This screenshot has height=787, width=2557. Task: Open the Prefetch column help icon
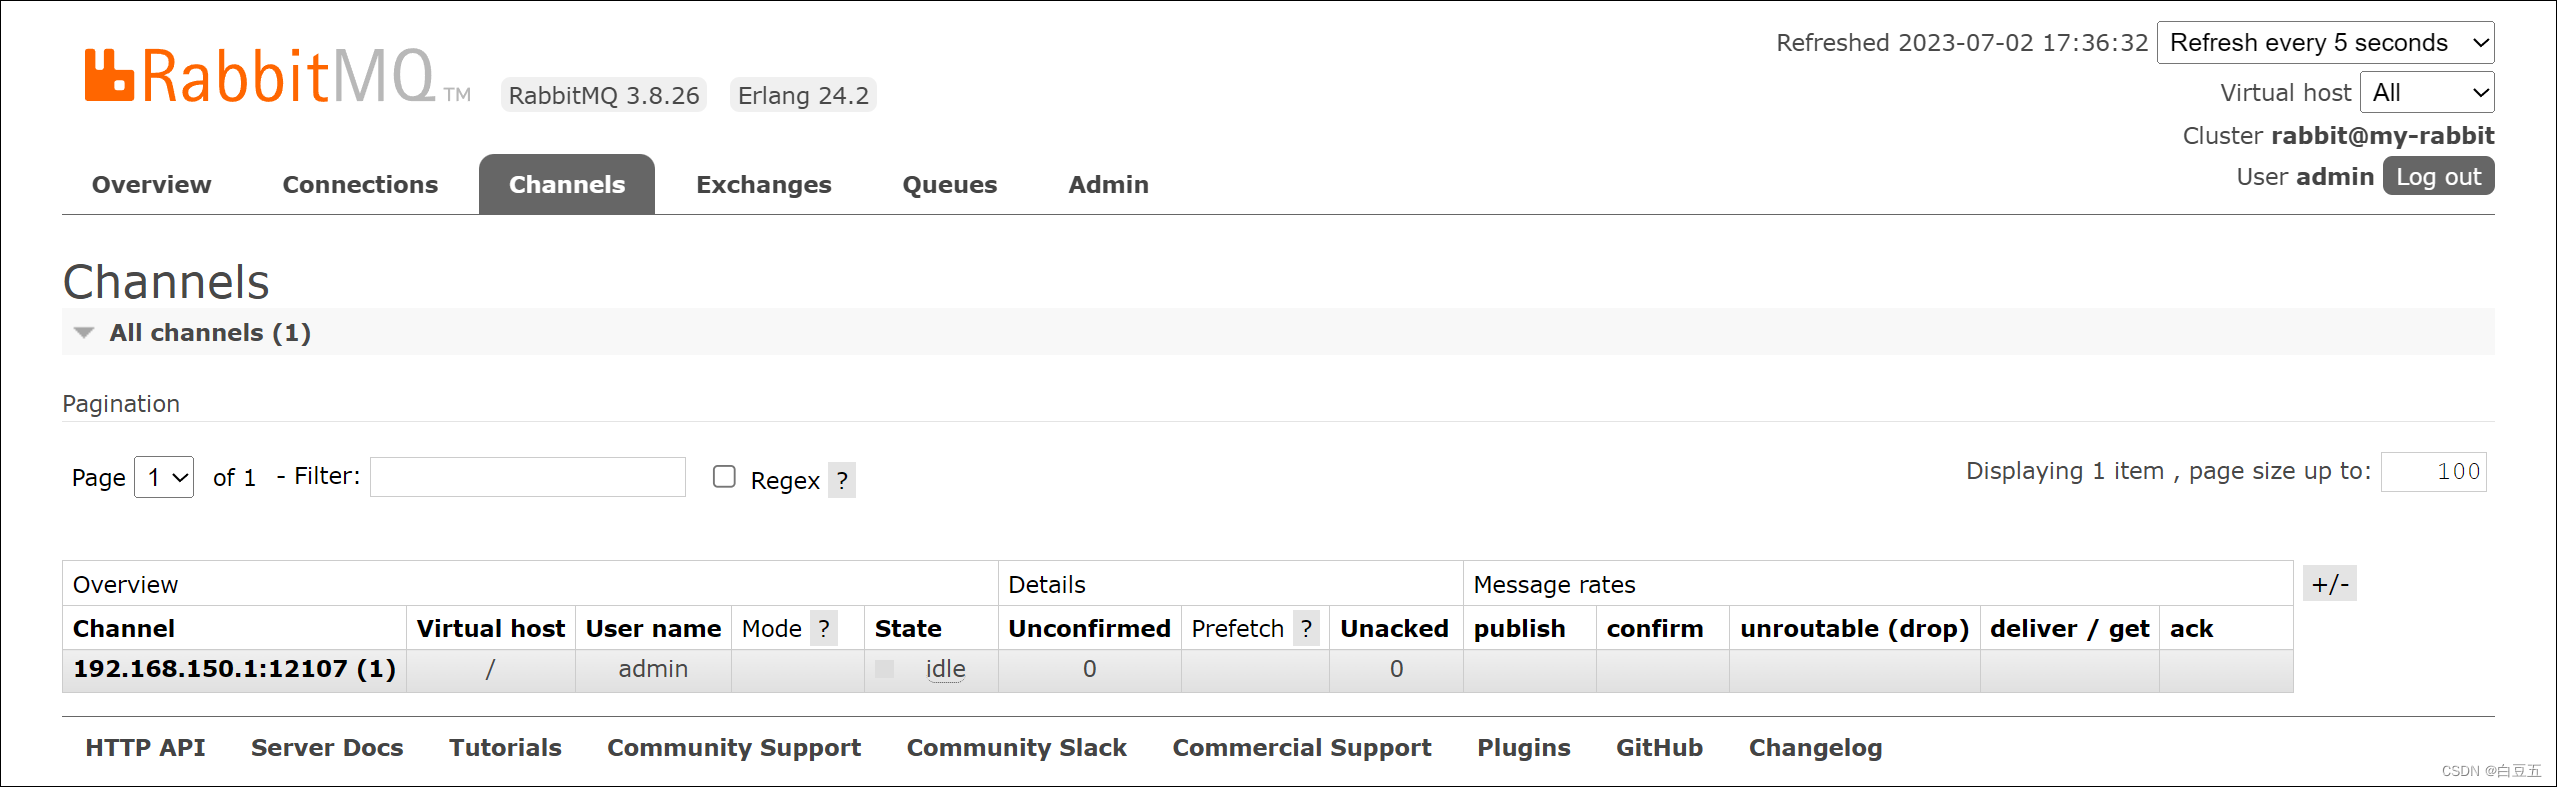coord(1306,629)
